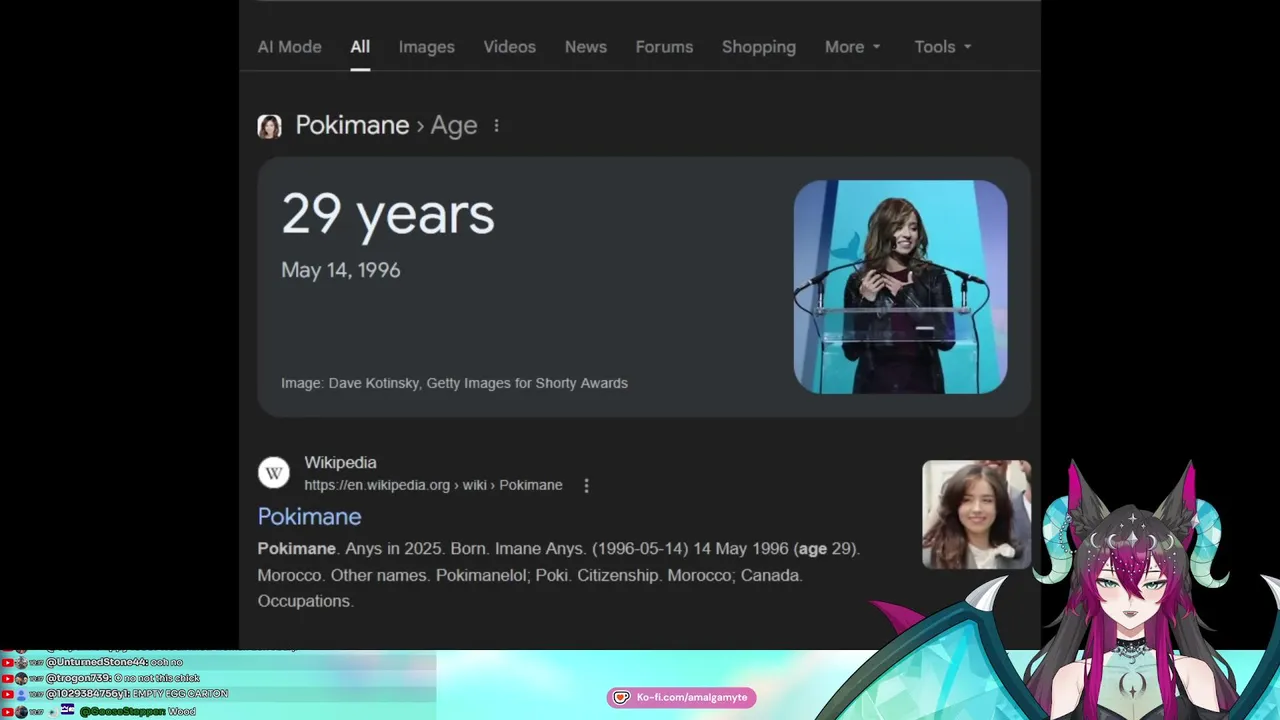Switch to the Shopping tab
Image resolution: width=1280 pixels, height=720 pixels.
click(759, 47)
